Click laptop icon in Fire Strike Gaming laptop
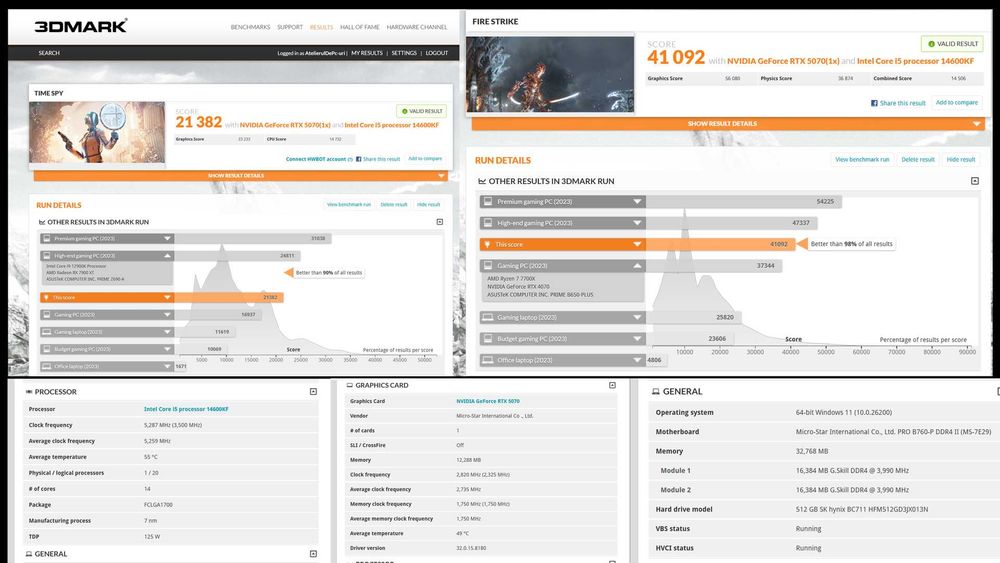This screenshot has height=563, width=1000. click(x=488, y=318)
